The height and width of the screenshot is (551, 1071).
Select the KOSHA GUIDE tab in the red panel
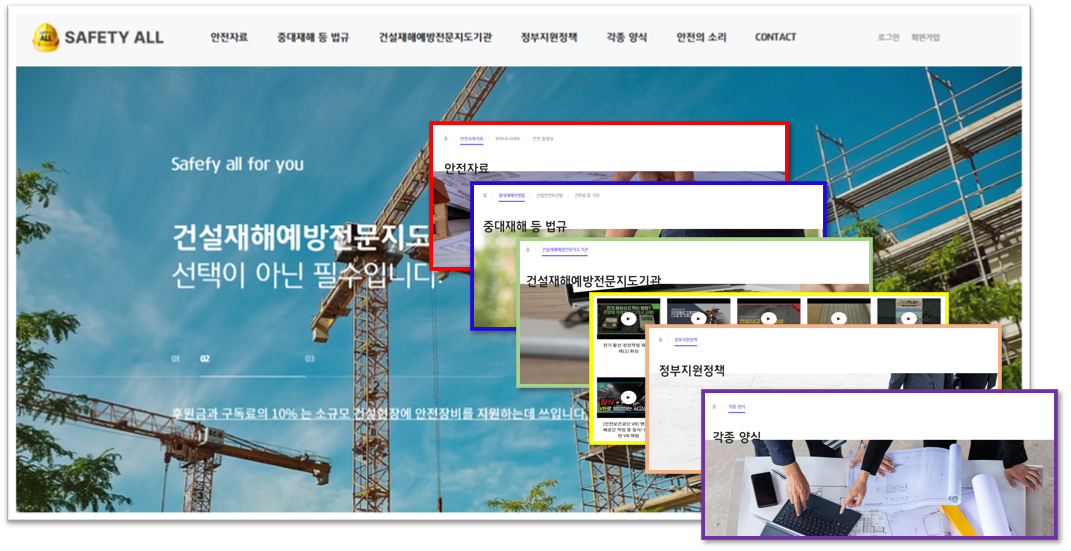(x=507, y=139)
